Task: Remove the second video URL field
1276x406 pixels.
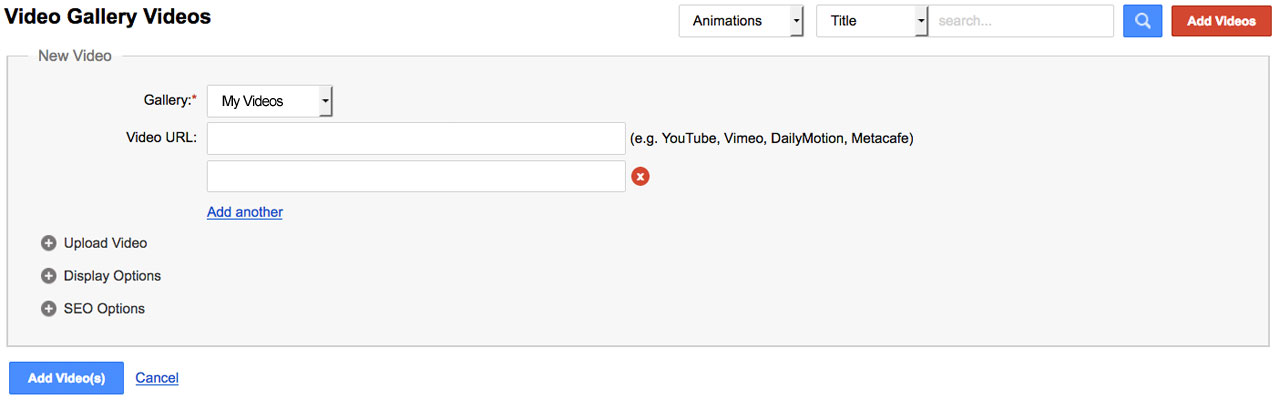Action: coord(640,177)
